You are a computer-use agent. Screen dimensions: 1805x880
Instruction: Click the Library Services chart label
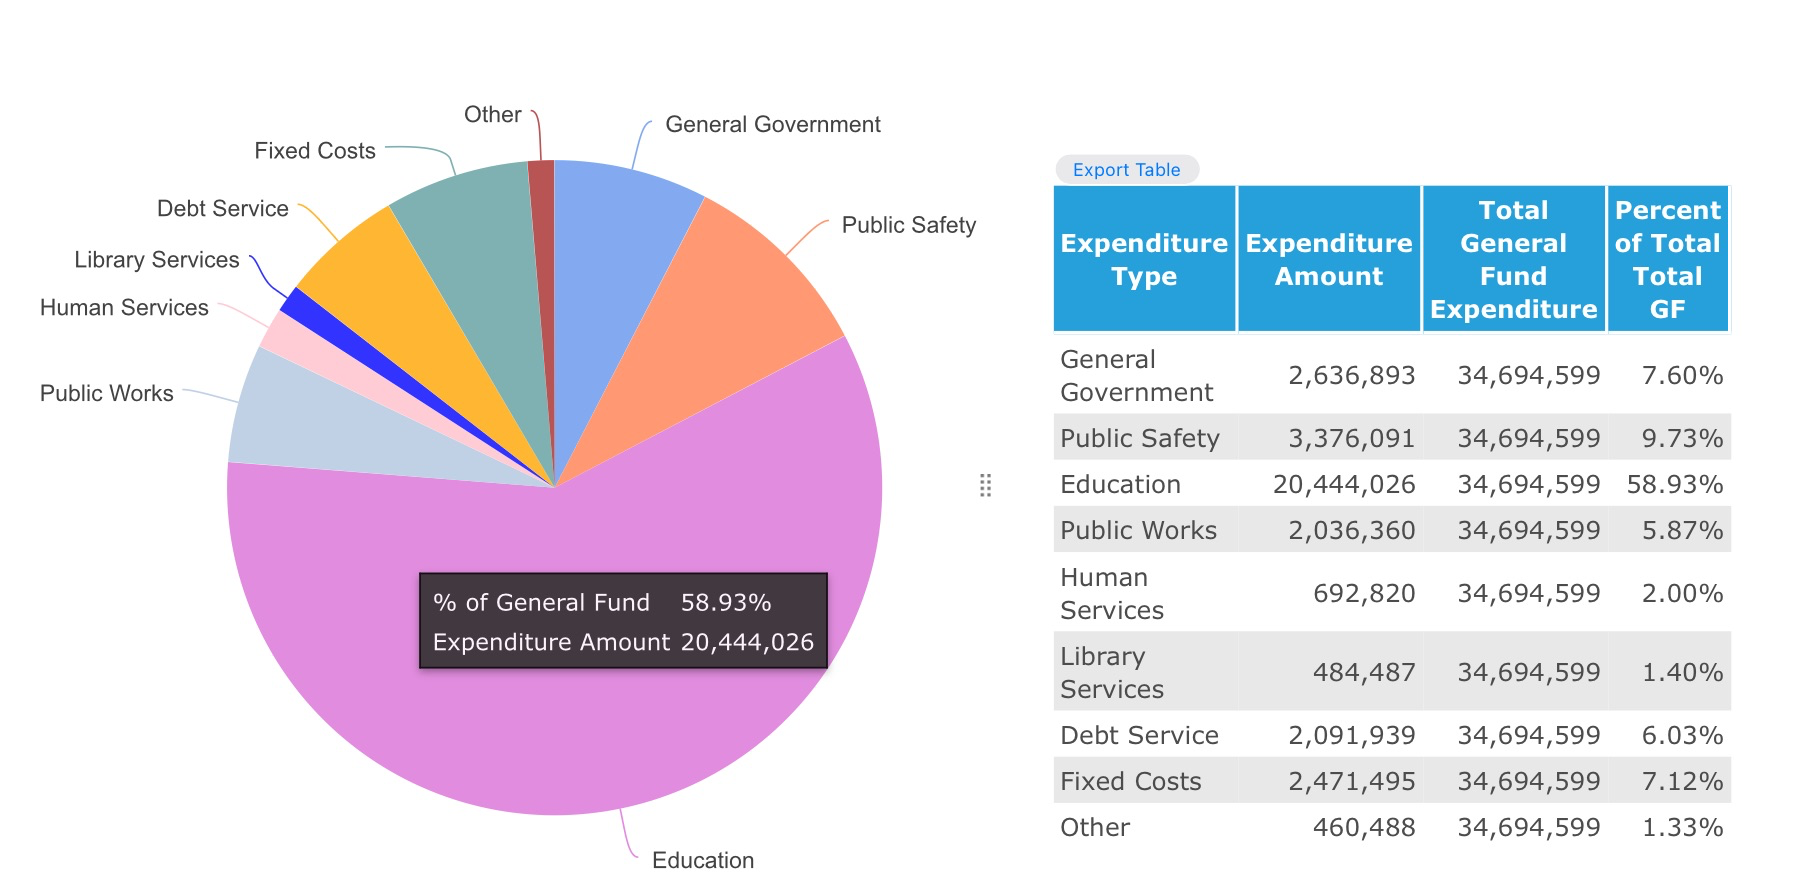pos(157,260)
